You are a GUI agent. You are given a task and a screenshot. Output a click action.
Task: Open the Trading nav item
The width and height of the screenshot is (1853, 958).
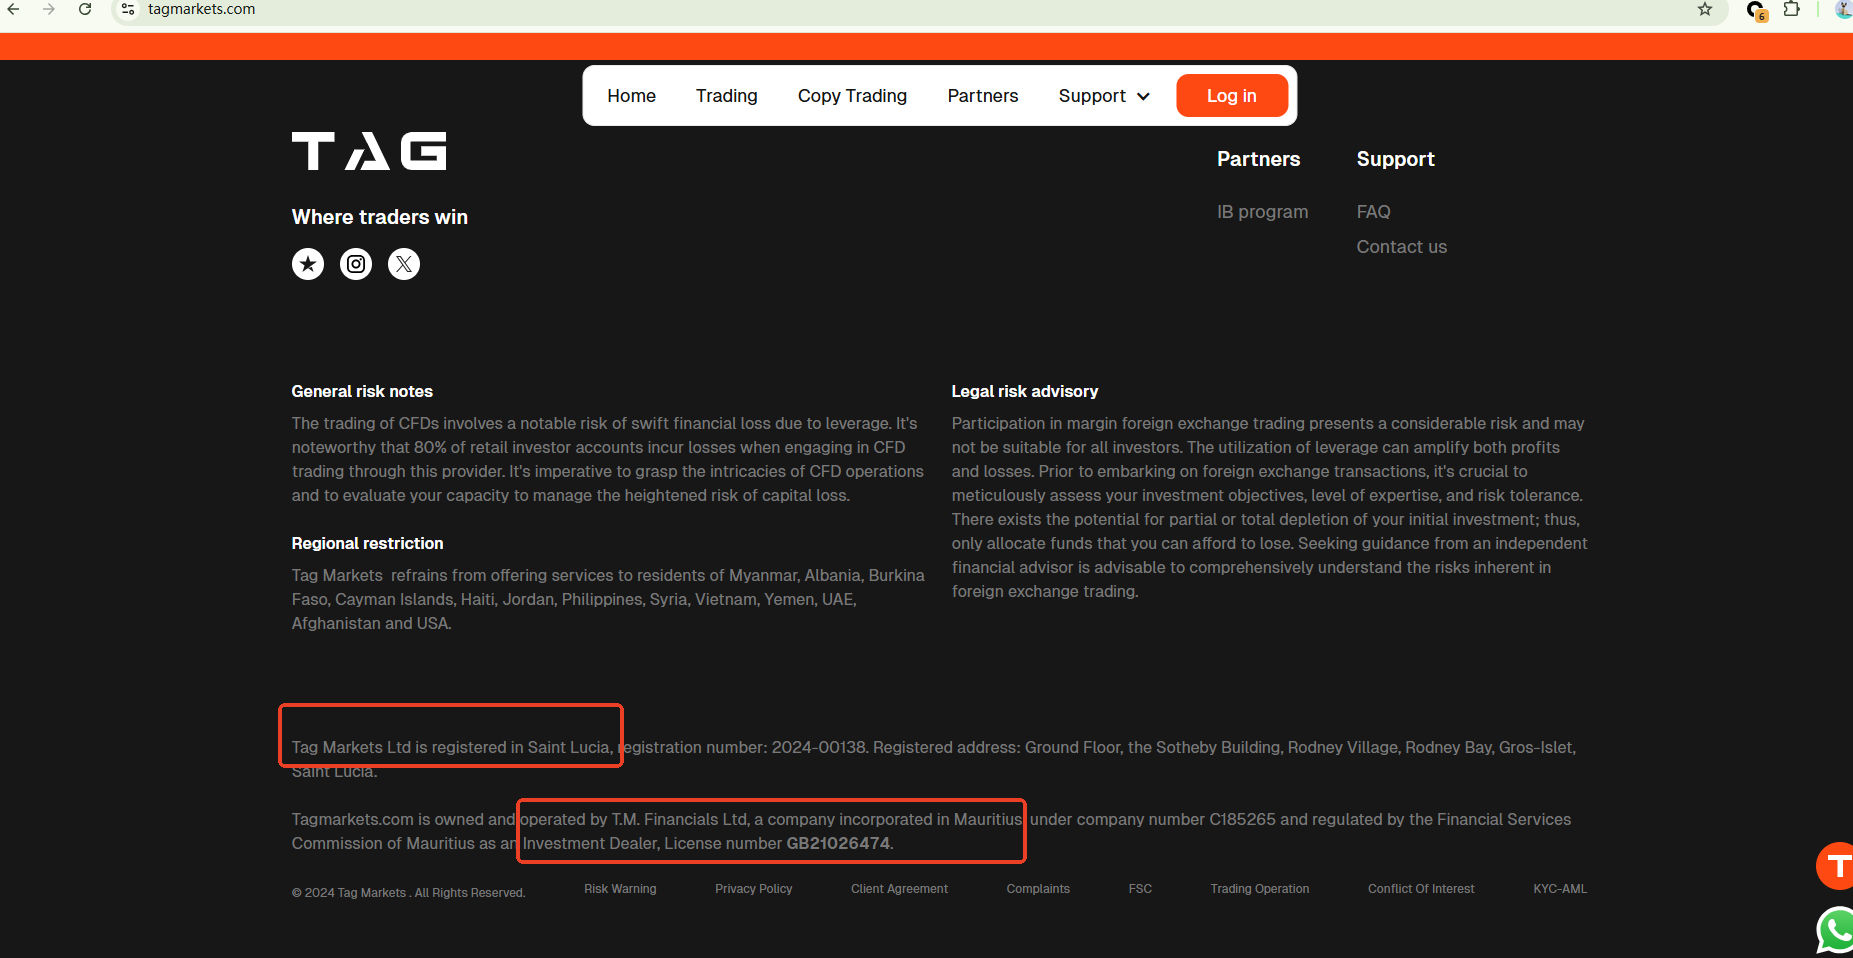[x=727, y=96]
